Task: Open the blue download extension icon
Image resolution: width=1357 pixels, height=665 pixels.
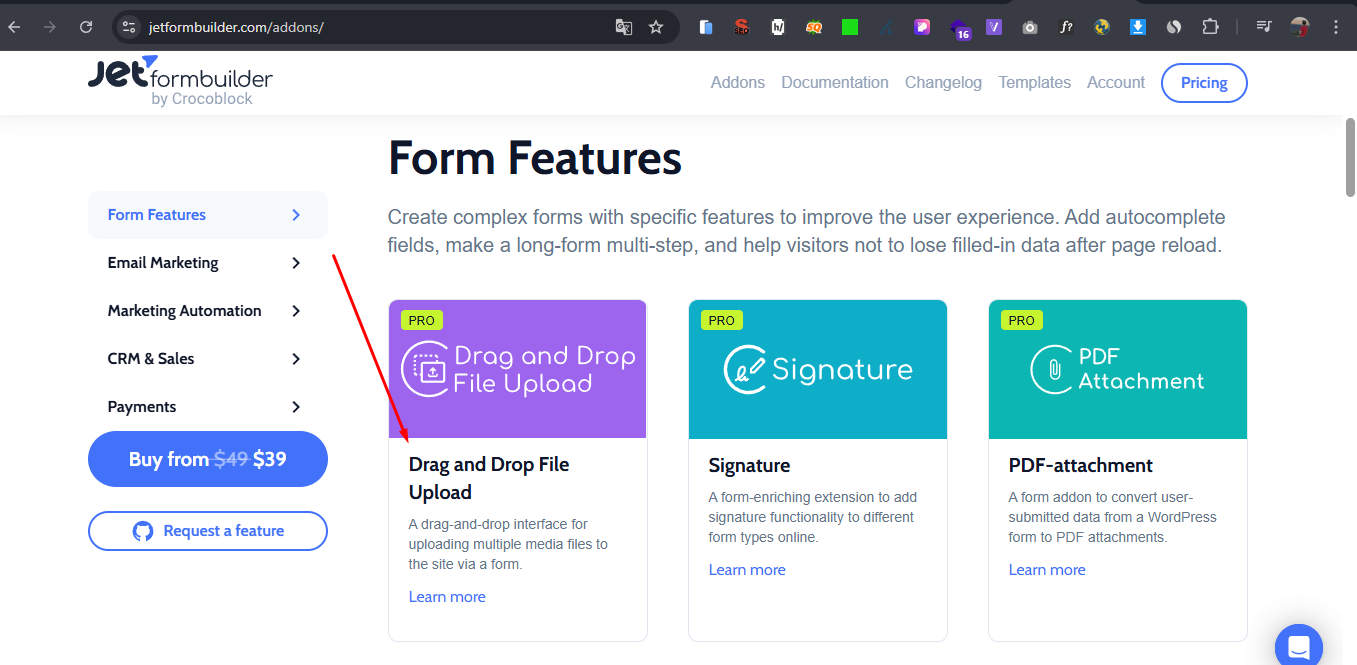Action: [x=1137, y=27]
